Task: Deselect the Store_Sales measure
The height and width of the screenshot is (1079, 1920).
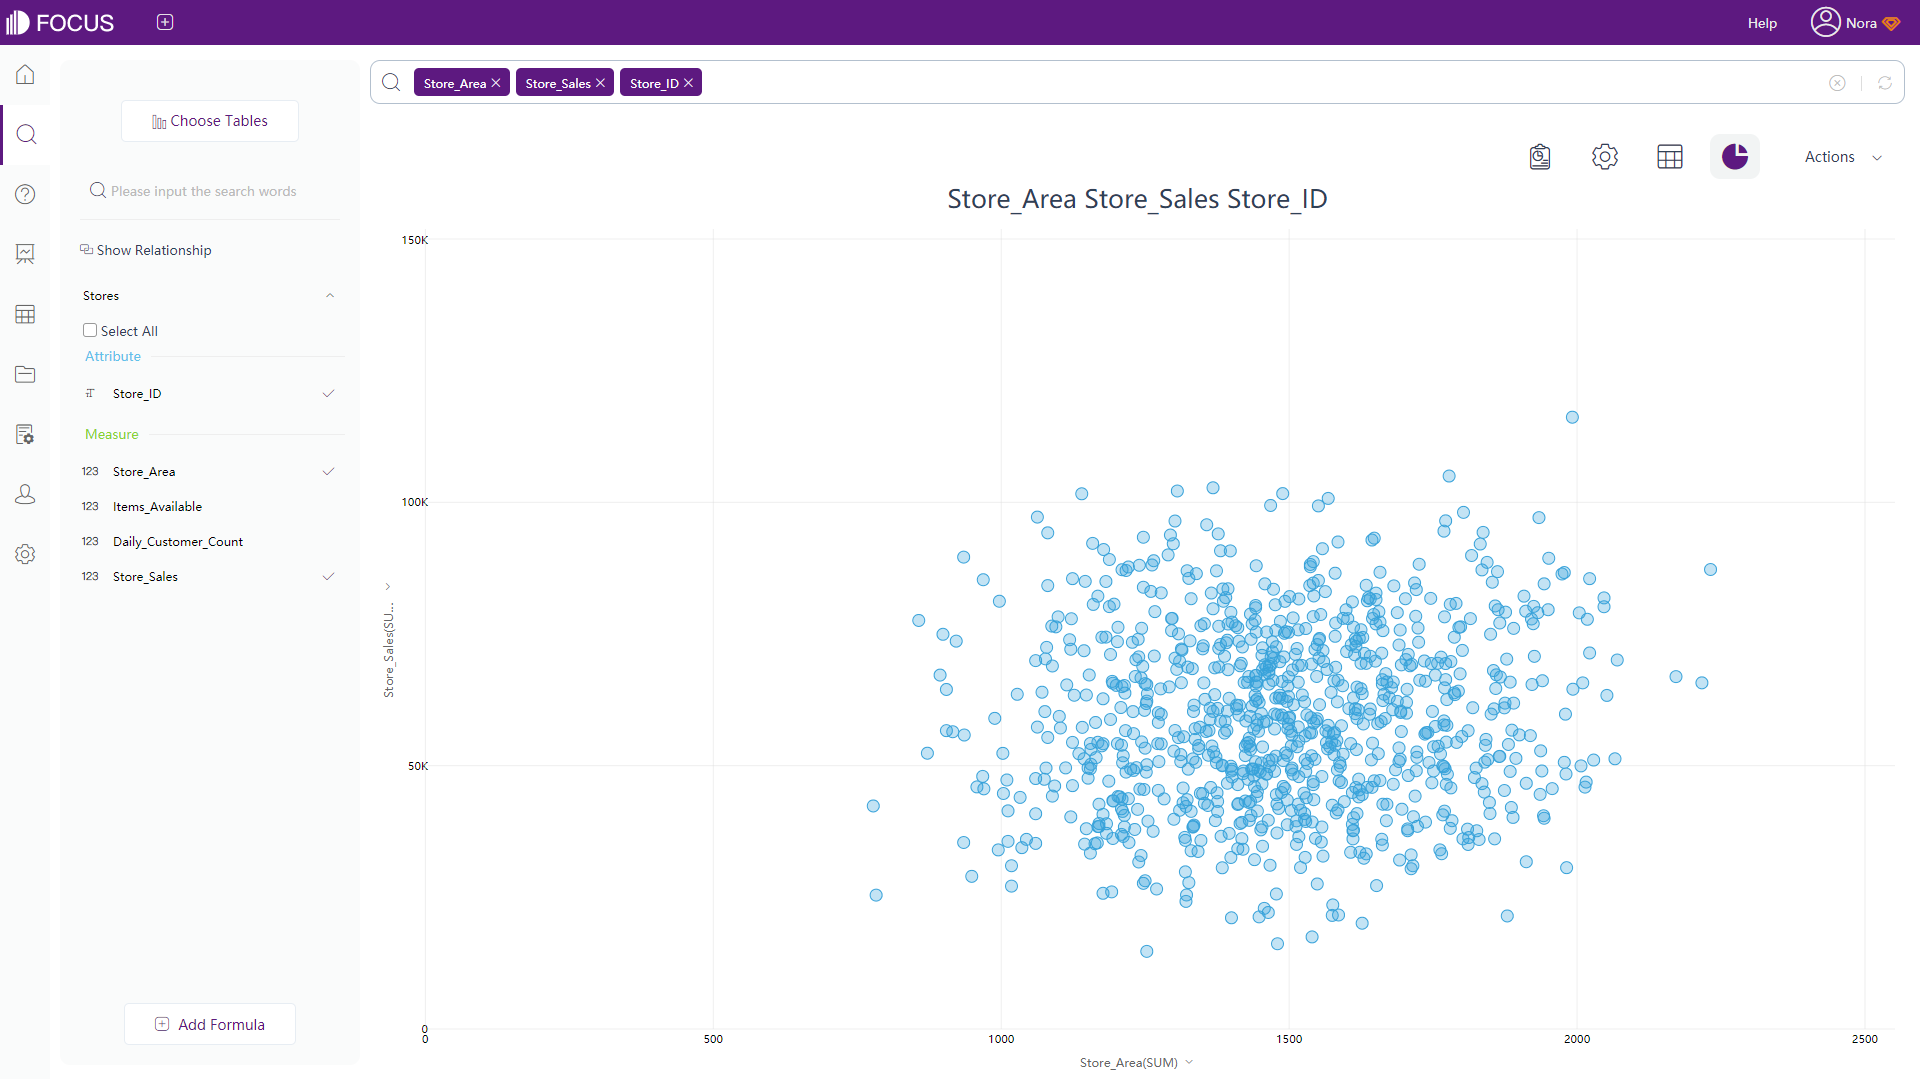Action: tap(210, 577)
